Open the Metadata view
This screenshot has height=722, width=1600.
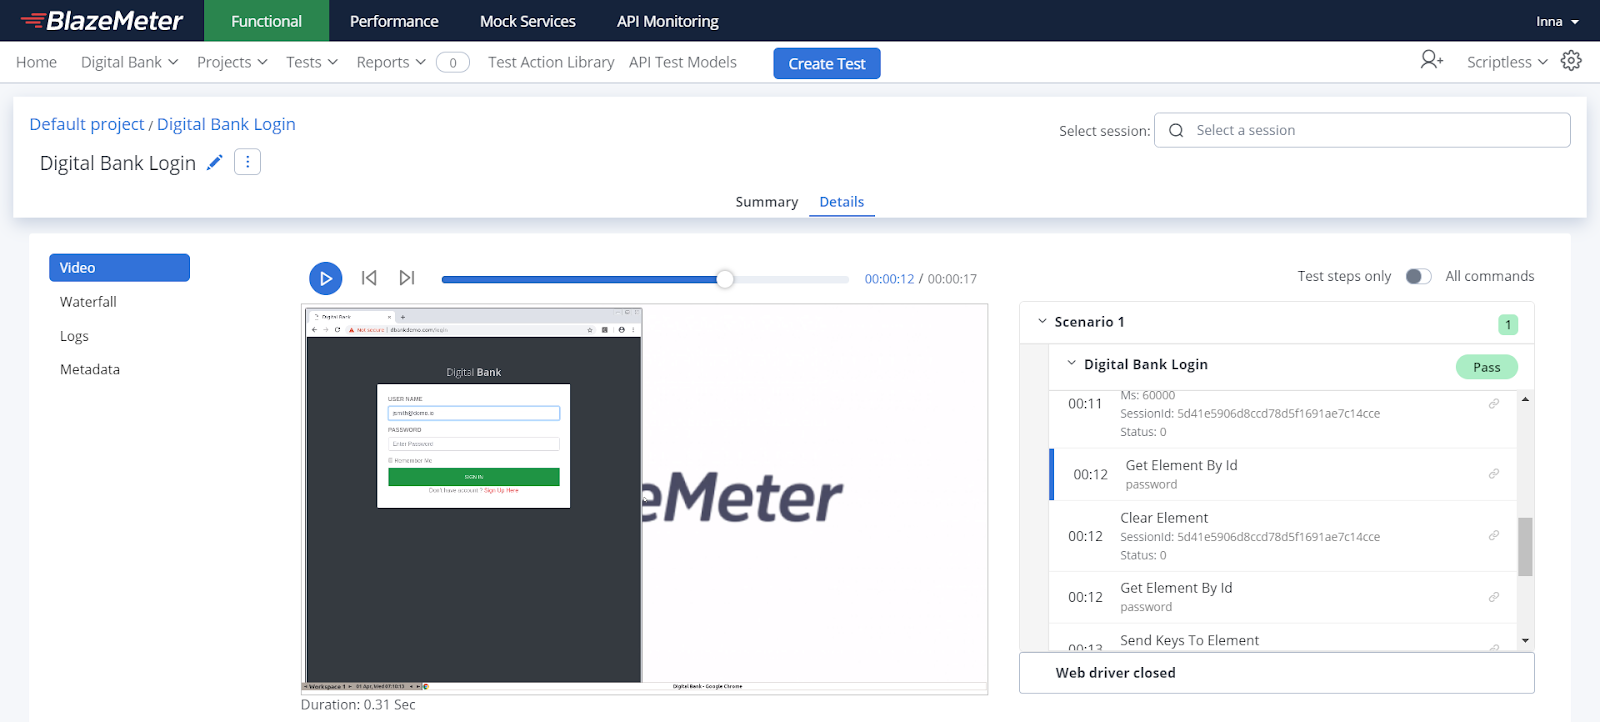tap(90, 370)
